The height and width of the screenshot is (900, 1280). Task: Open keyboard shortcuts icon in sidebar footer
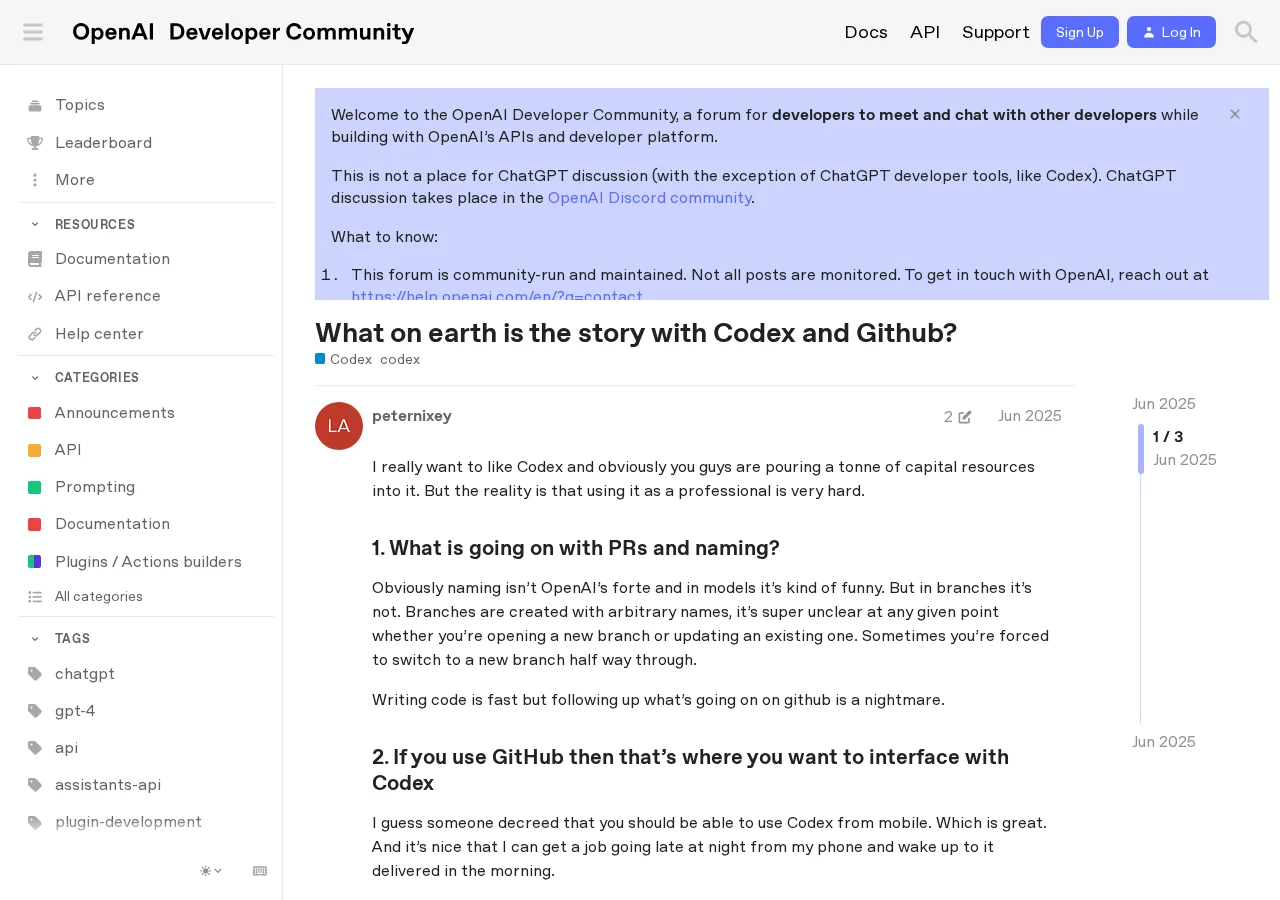point(260,871)
